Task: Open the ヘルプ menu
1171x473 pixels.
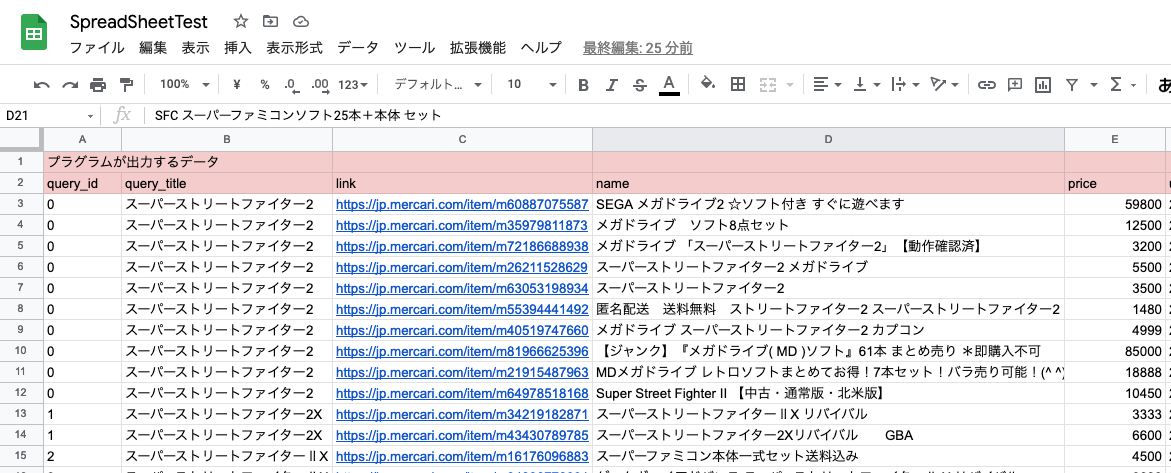Action: [541, 48]
